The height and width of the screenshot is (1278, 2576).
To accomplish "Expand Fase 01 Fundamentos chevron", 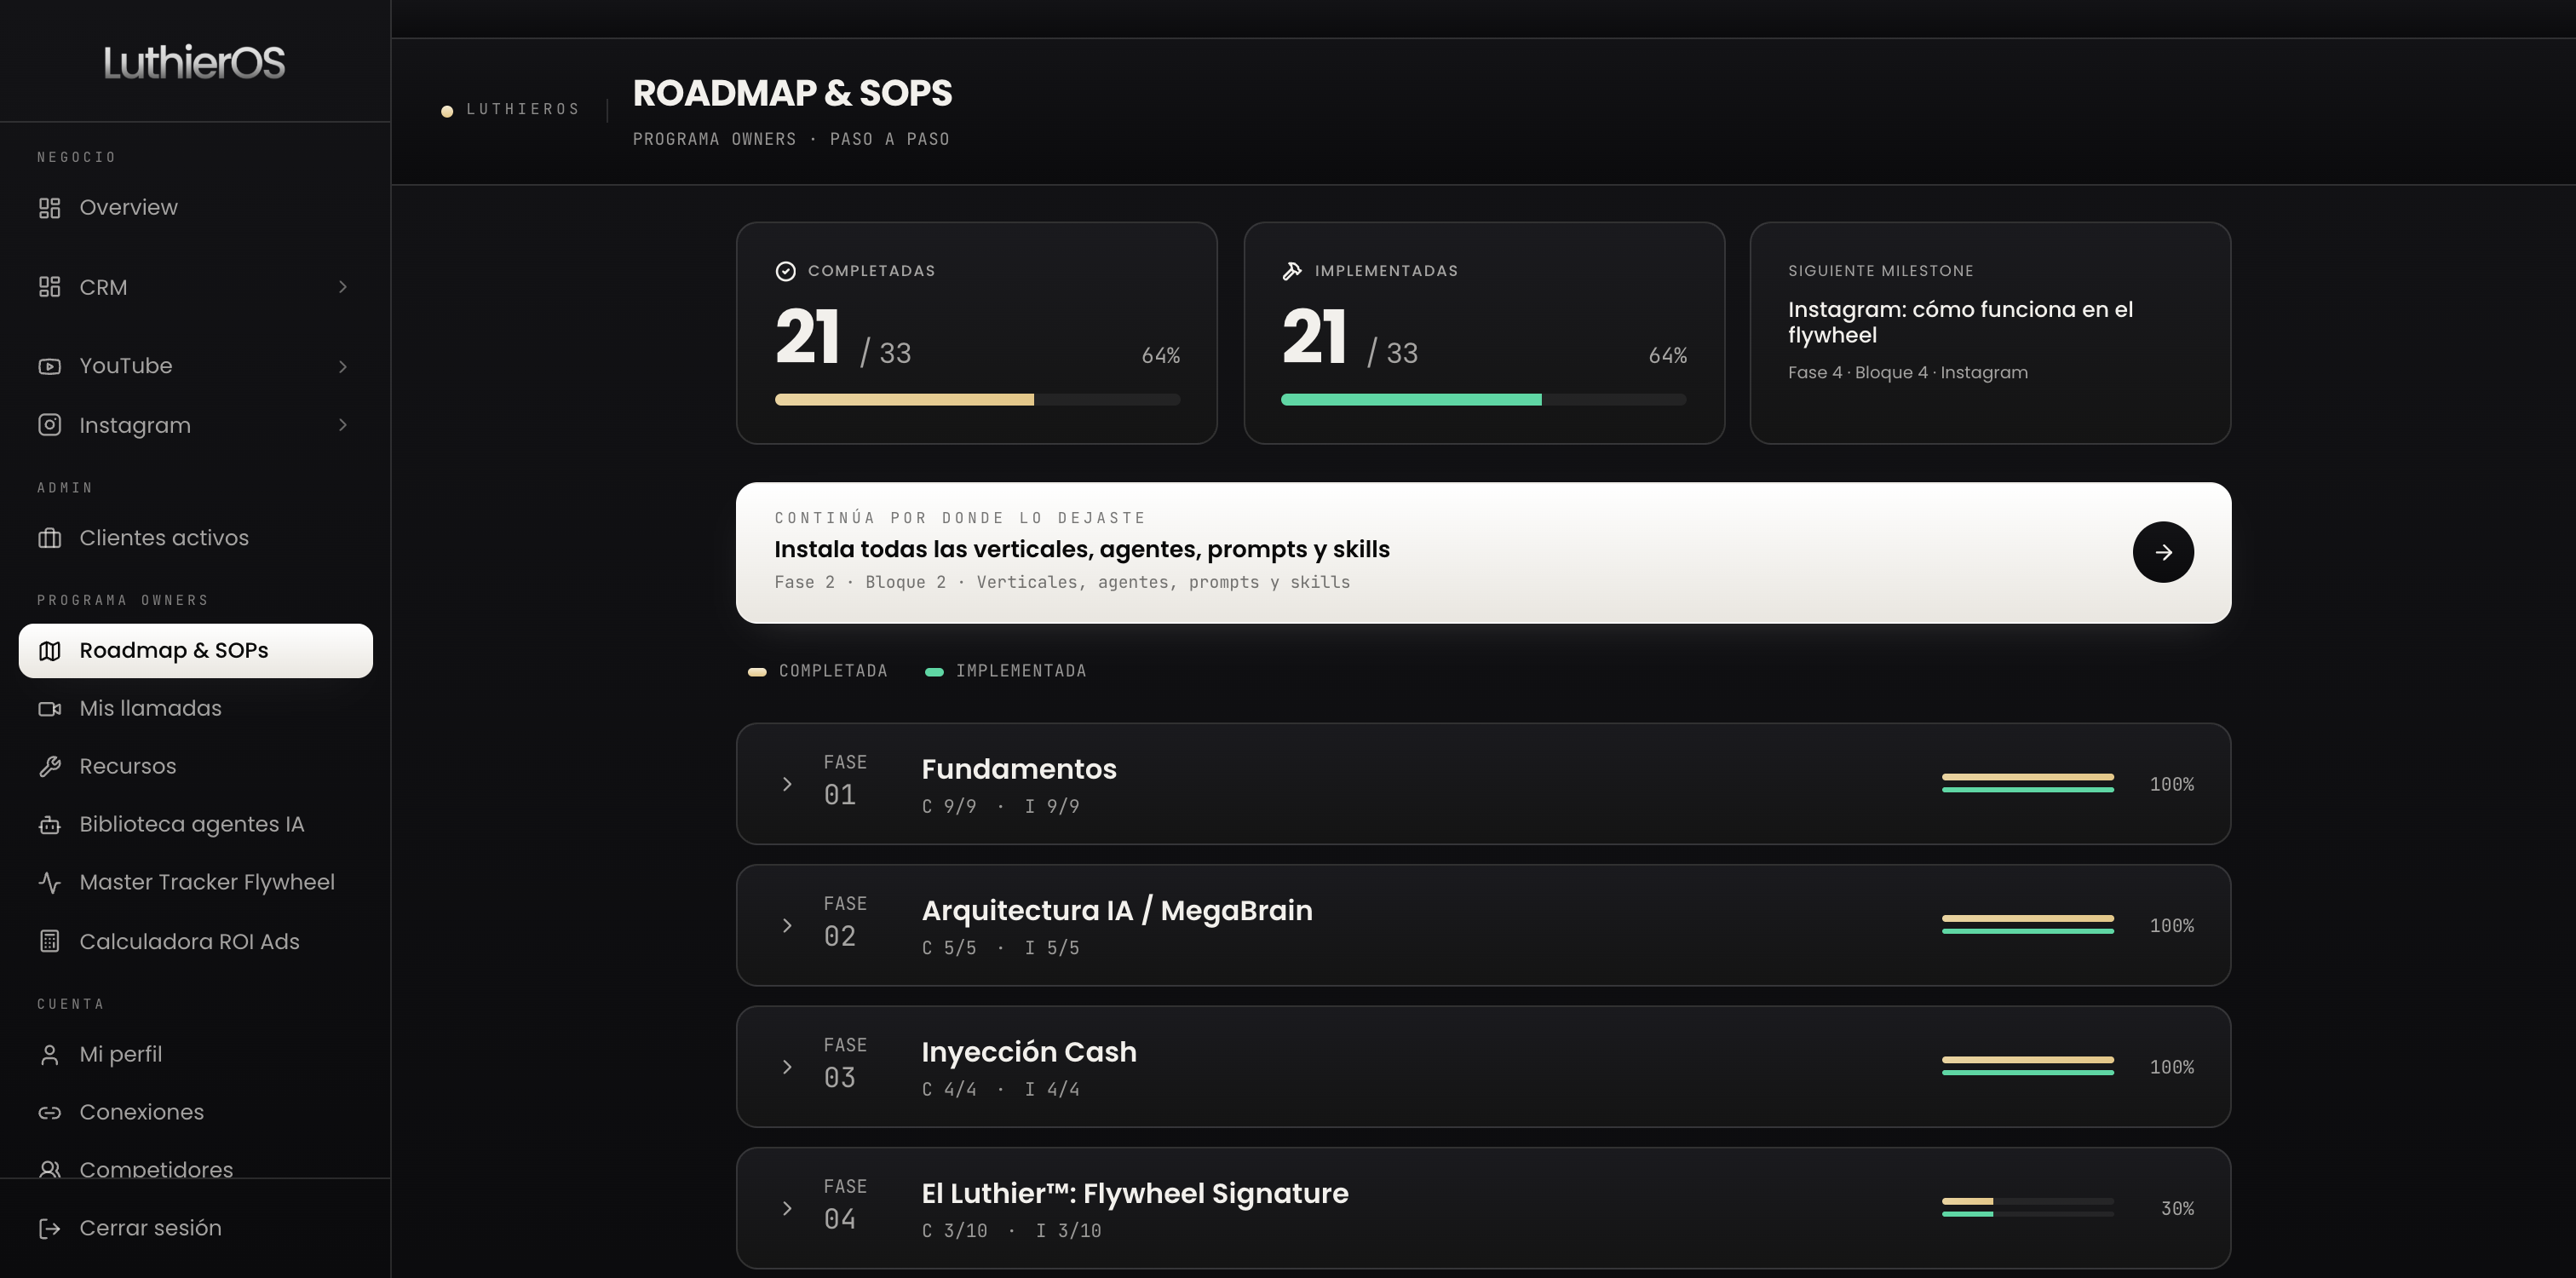I will (787, 784).
